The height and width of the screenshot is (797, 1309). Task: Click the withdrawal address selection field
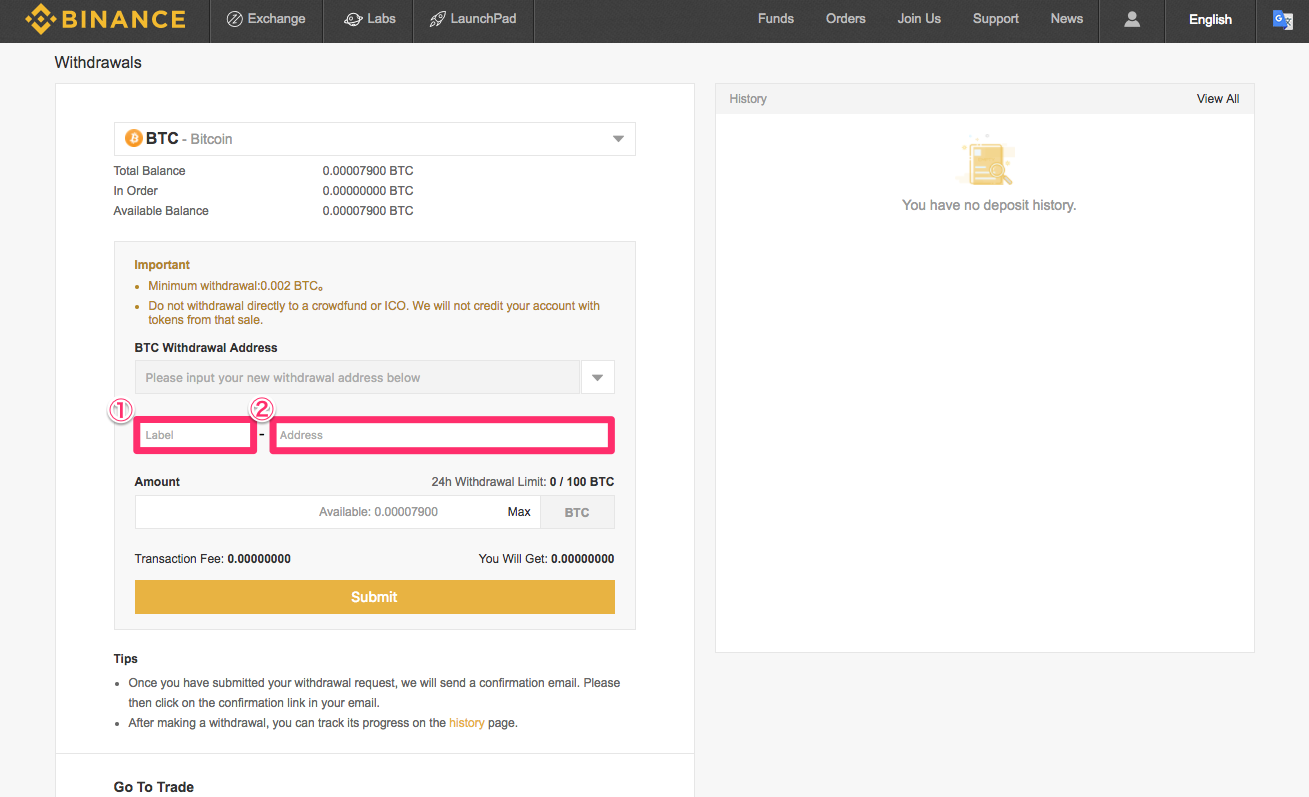357,378
